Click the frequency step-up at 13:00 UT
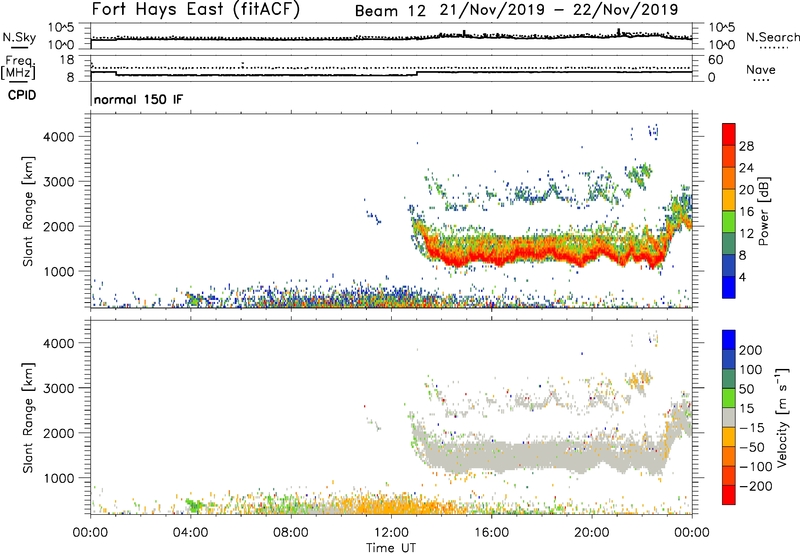Viewport: 800px width, 554px height. pyautogui.click(x=418, y=73)
